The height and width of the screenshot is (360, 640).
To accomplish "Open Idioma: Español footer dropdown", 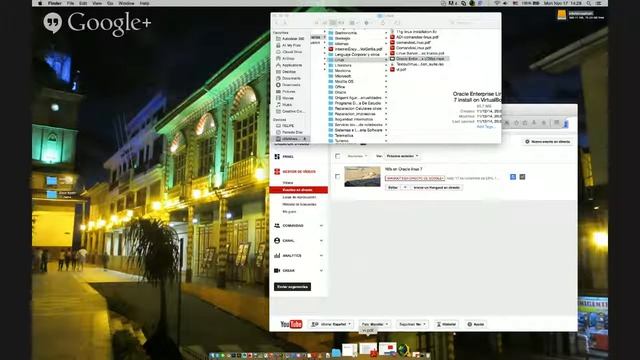I will point(331,324).
